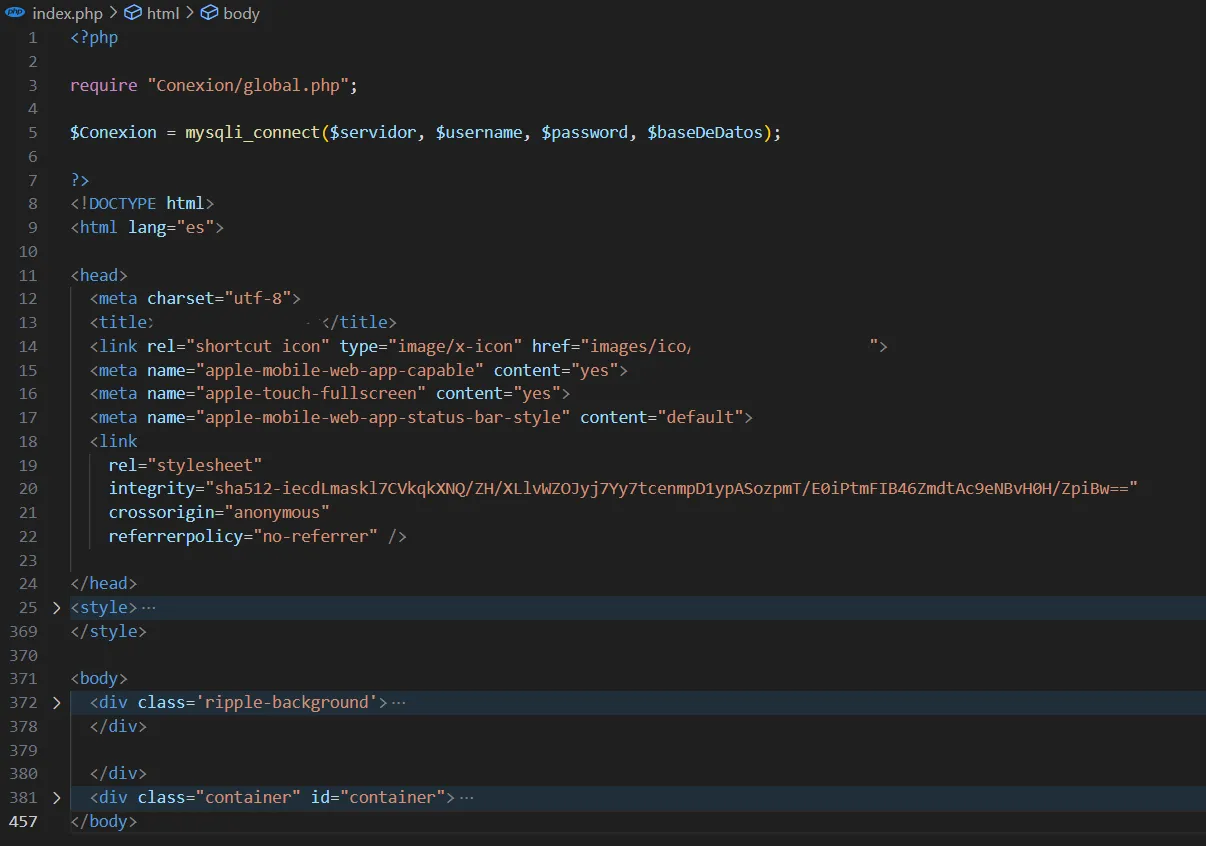Click referrerpolicy="no-referrer" attribute
The width and height of the screenshot is (1206, 846).
pyautogui.click(x=243, y=536)
